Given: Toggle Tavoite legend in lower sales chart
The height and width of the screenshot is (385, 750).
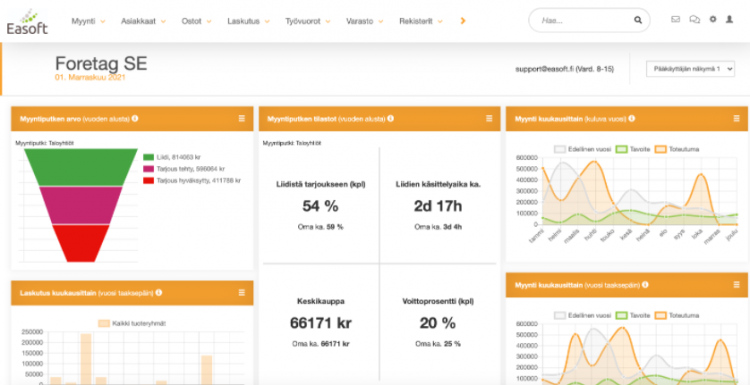Looking at the screenshot, I should tap(633, 315).
